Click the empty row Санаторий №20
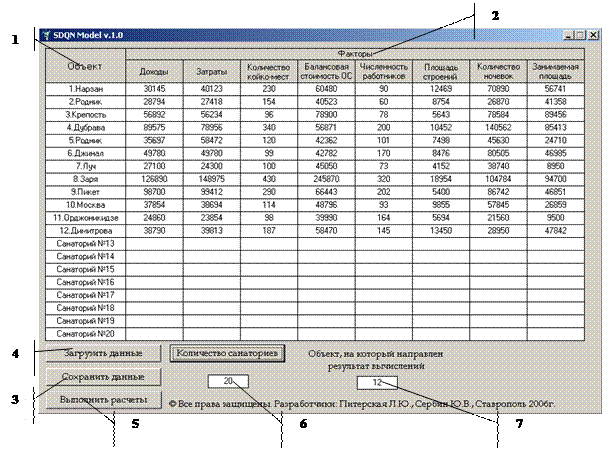Screen dimensions: 602x450 tap(85, 333)
